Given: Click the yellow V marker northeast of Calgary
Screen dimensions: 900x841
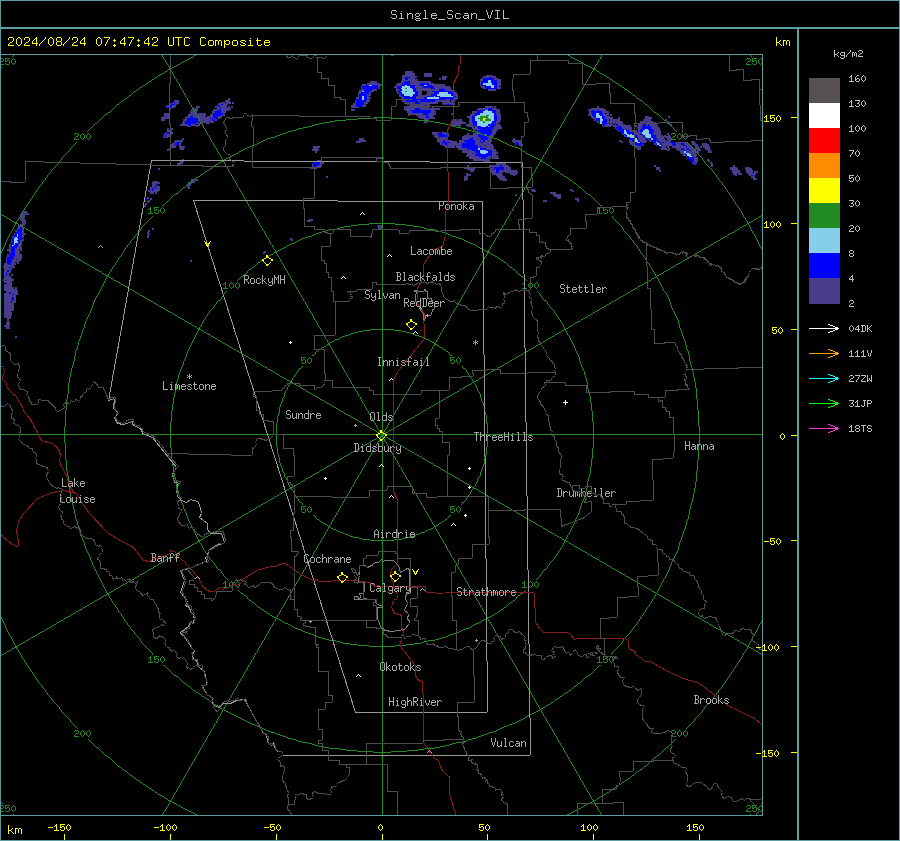Looking at the screenshot, I should tap(416, 572).
